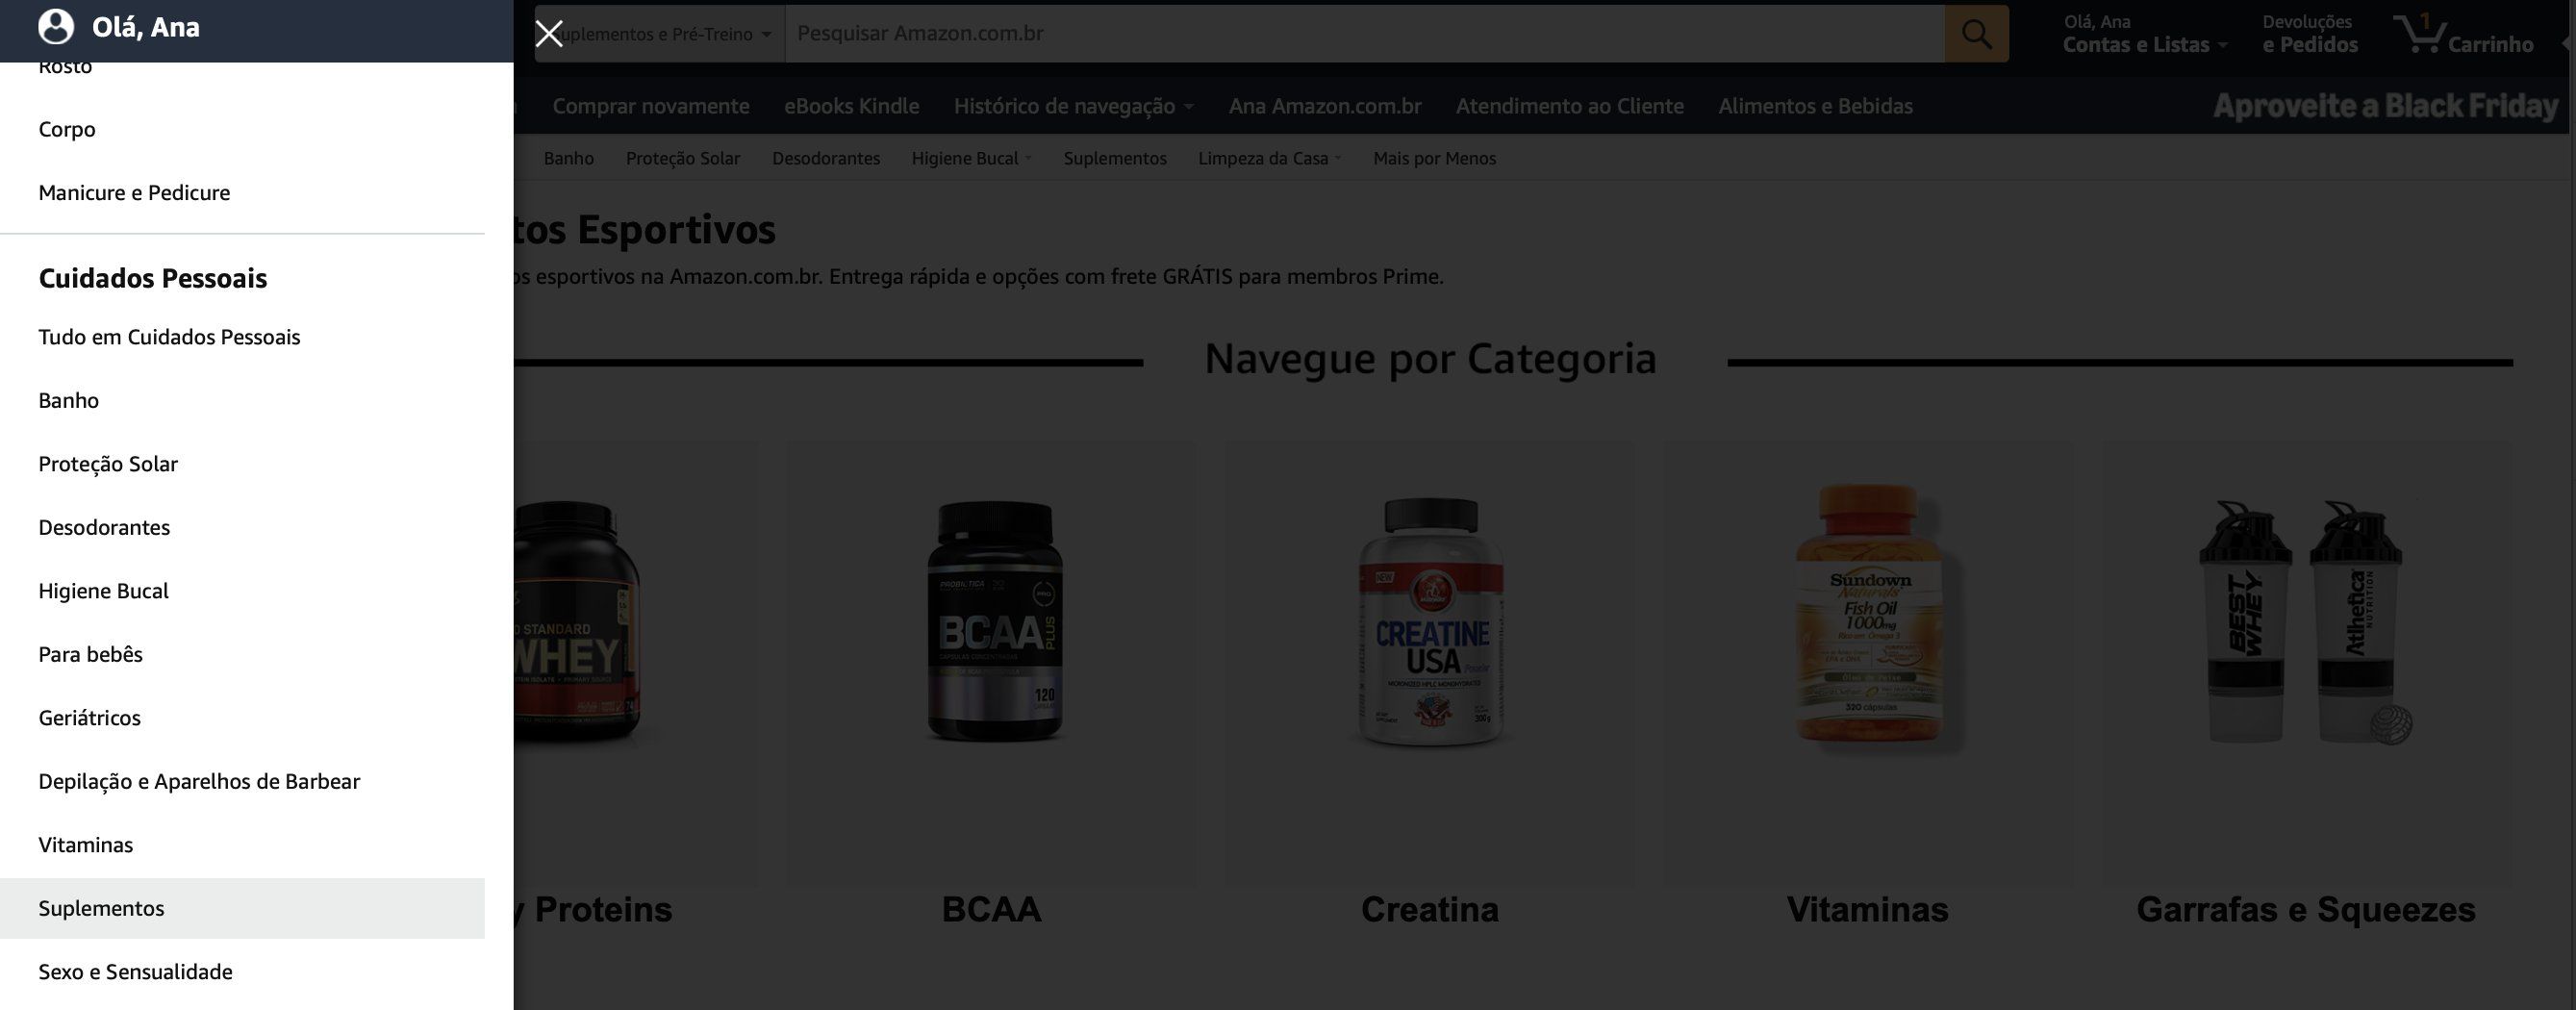Click the user avatar icon beside Olá, Ana

click(x=56, y=27)
